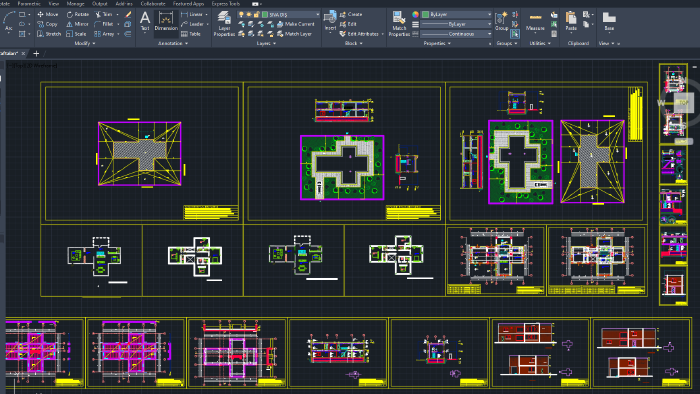Click the green layer color swatch
700x394 pixels.
265,15
